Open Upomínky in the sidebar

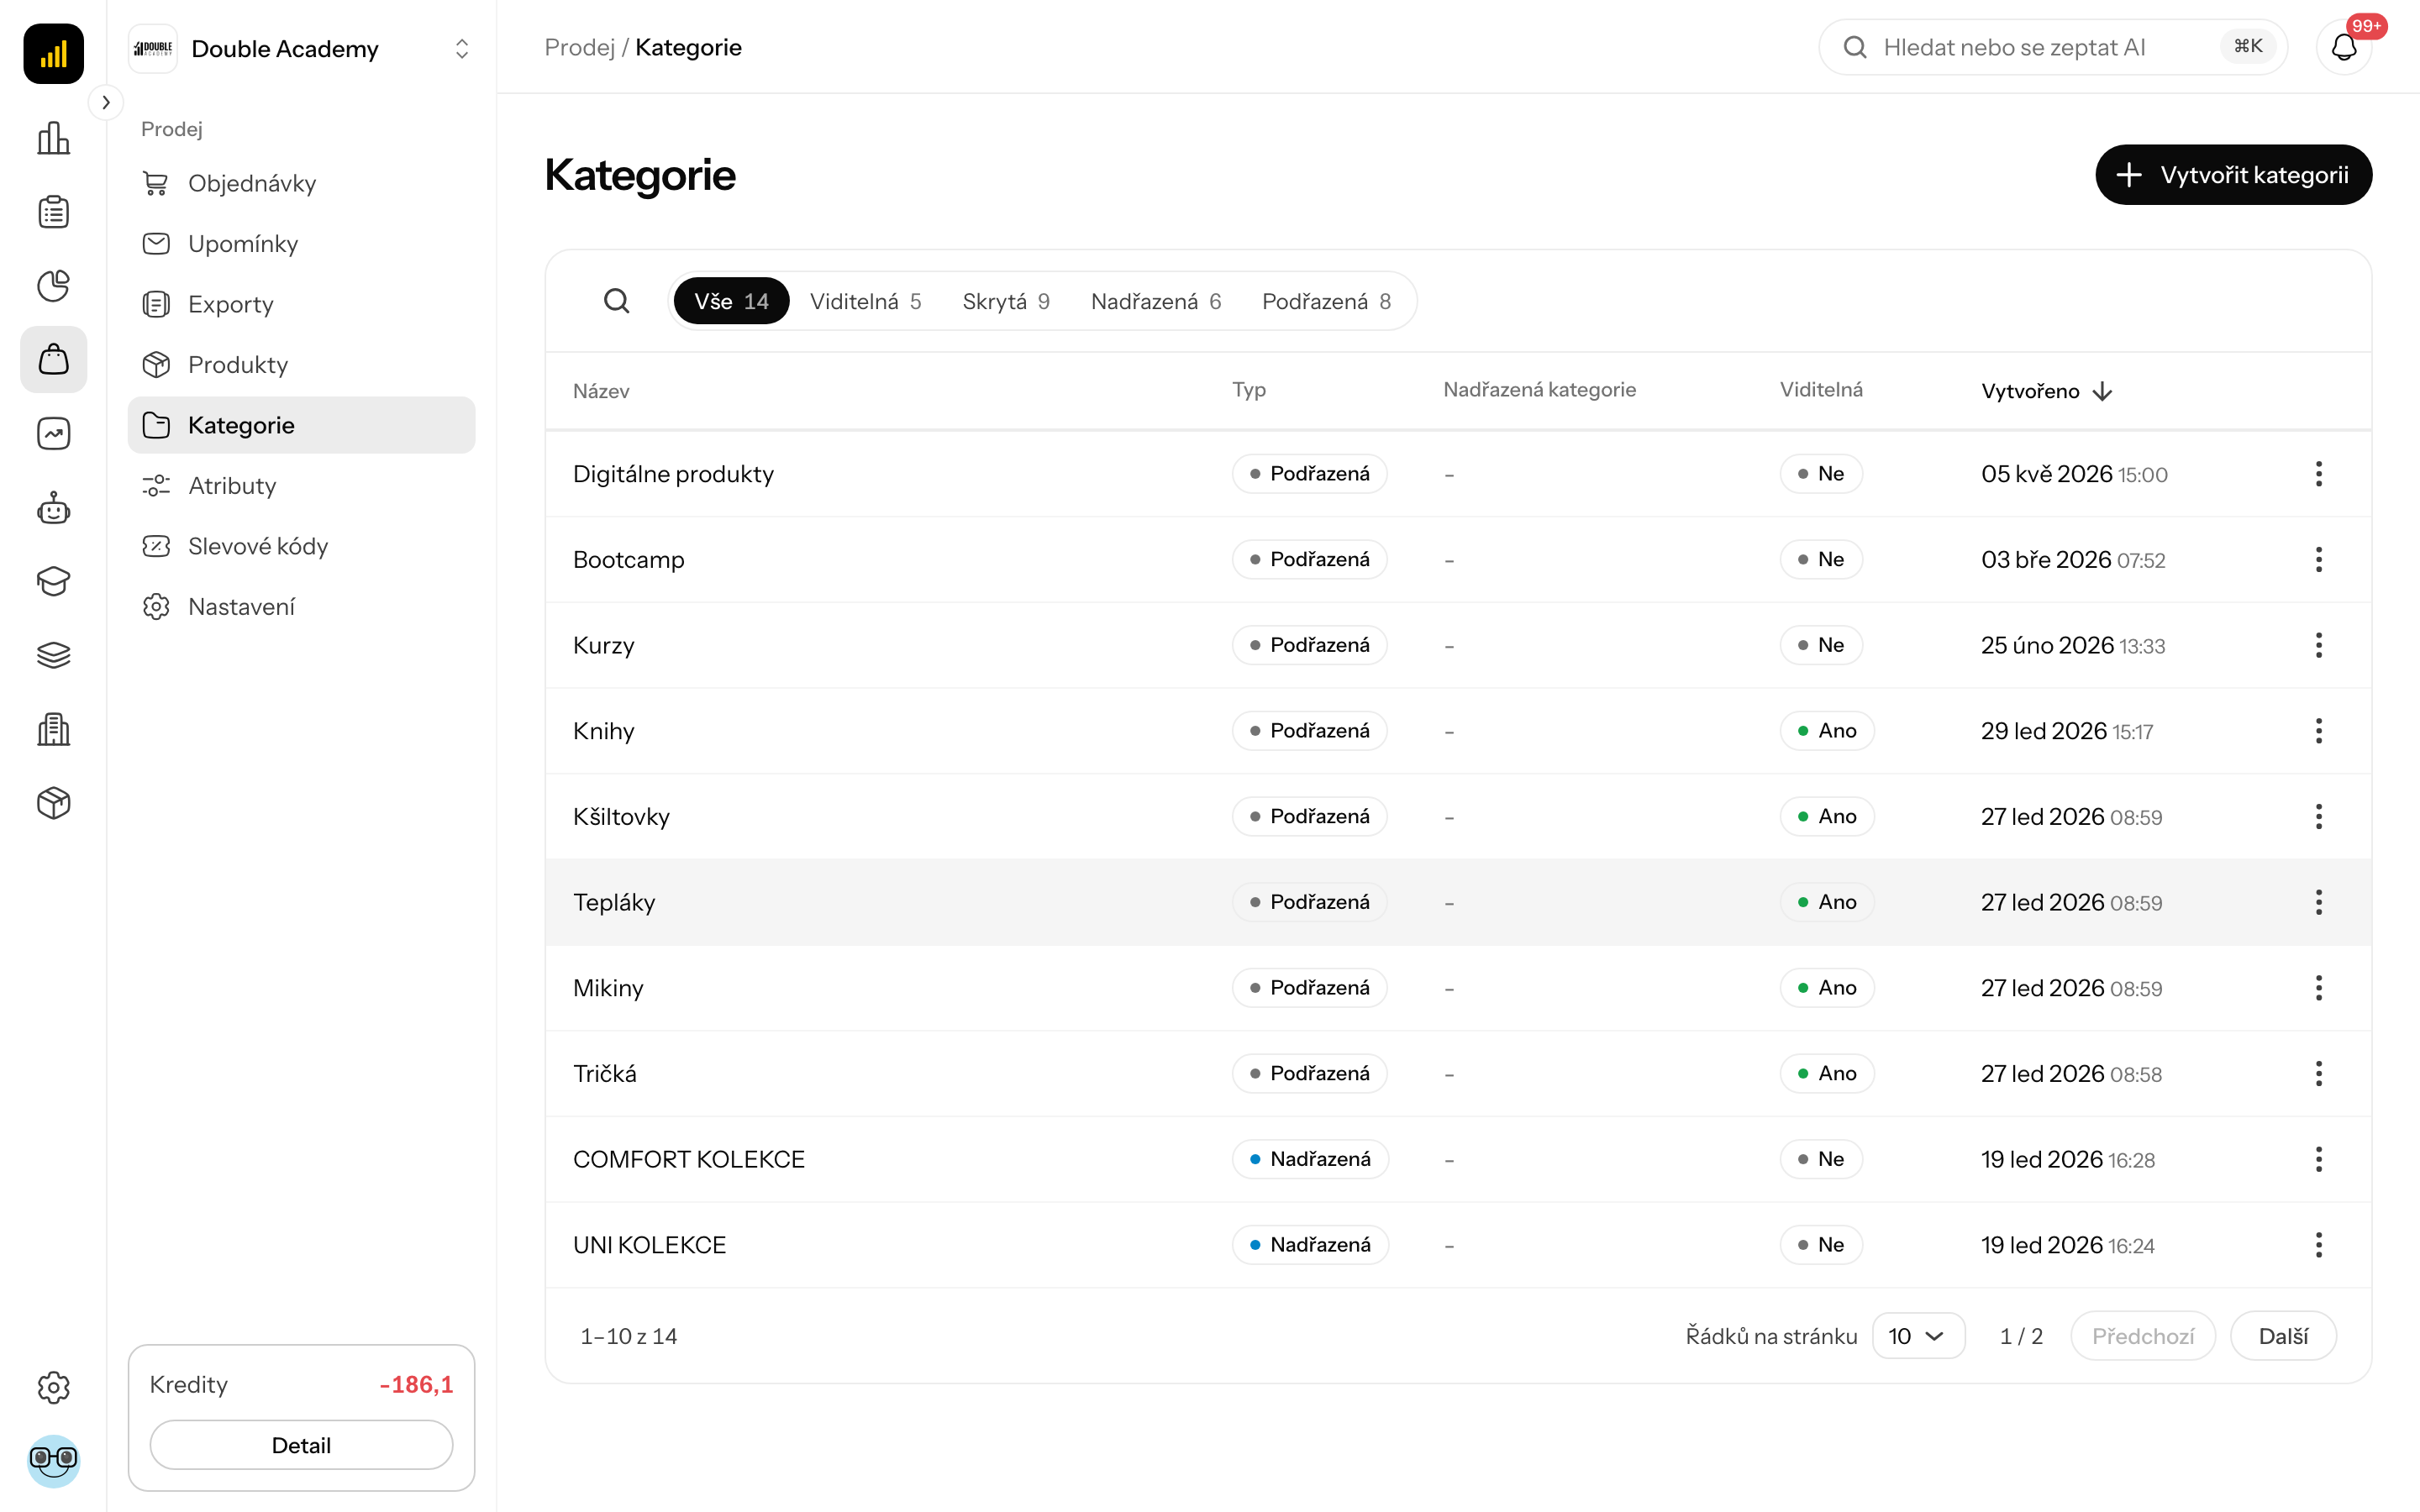301,244
